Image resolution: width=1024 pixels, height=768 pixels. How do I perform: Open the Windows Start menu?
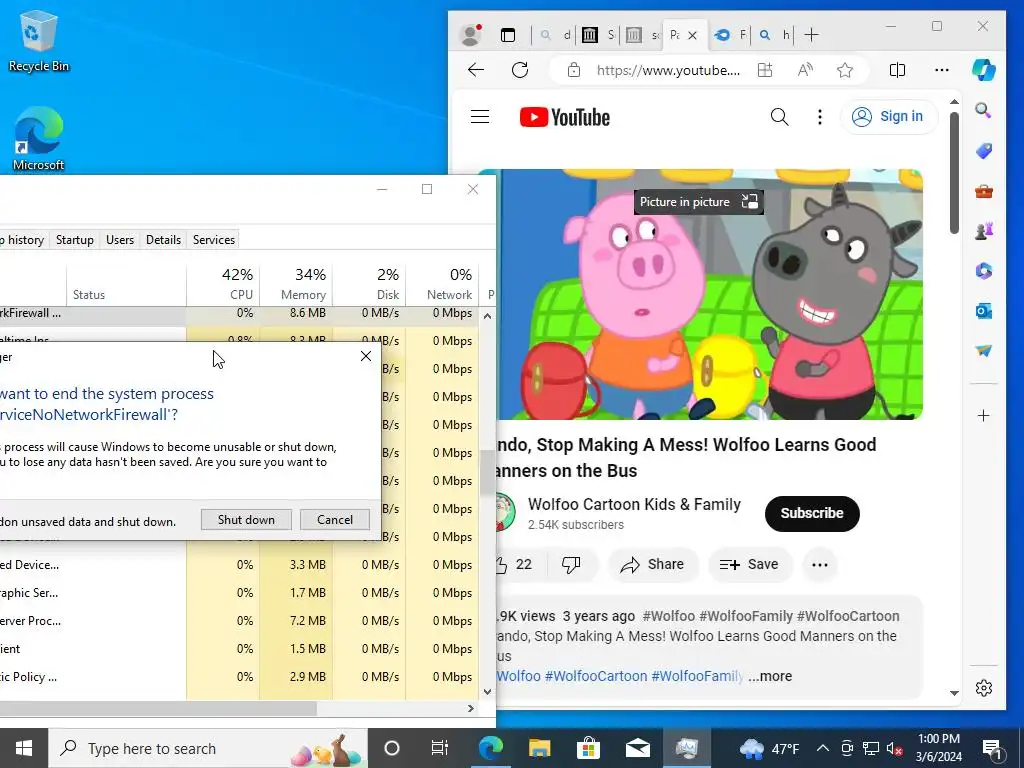click(x=24, y=748)
